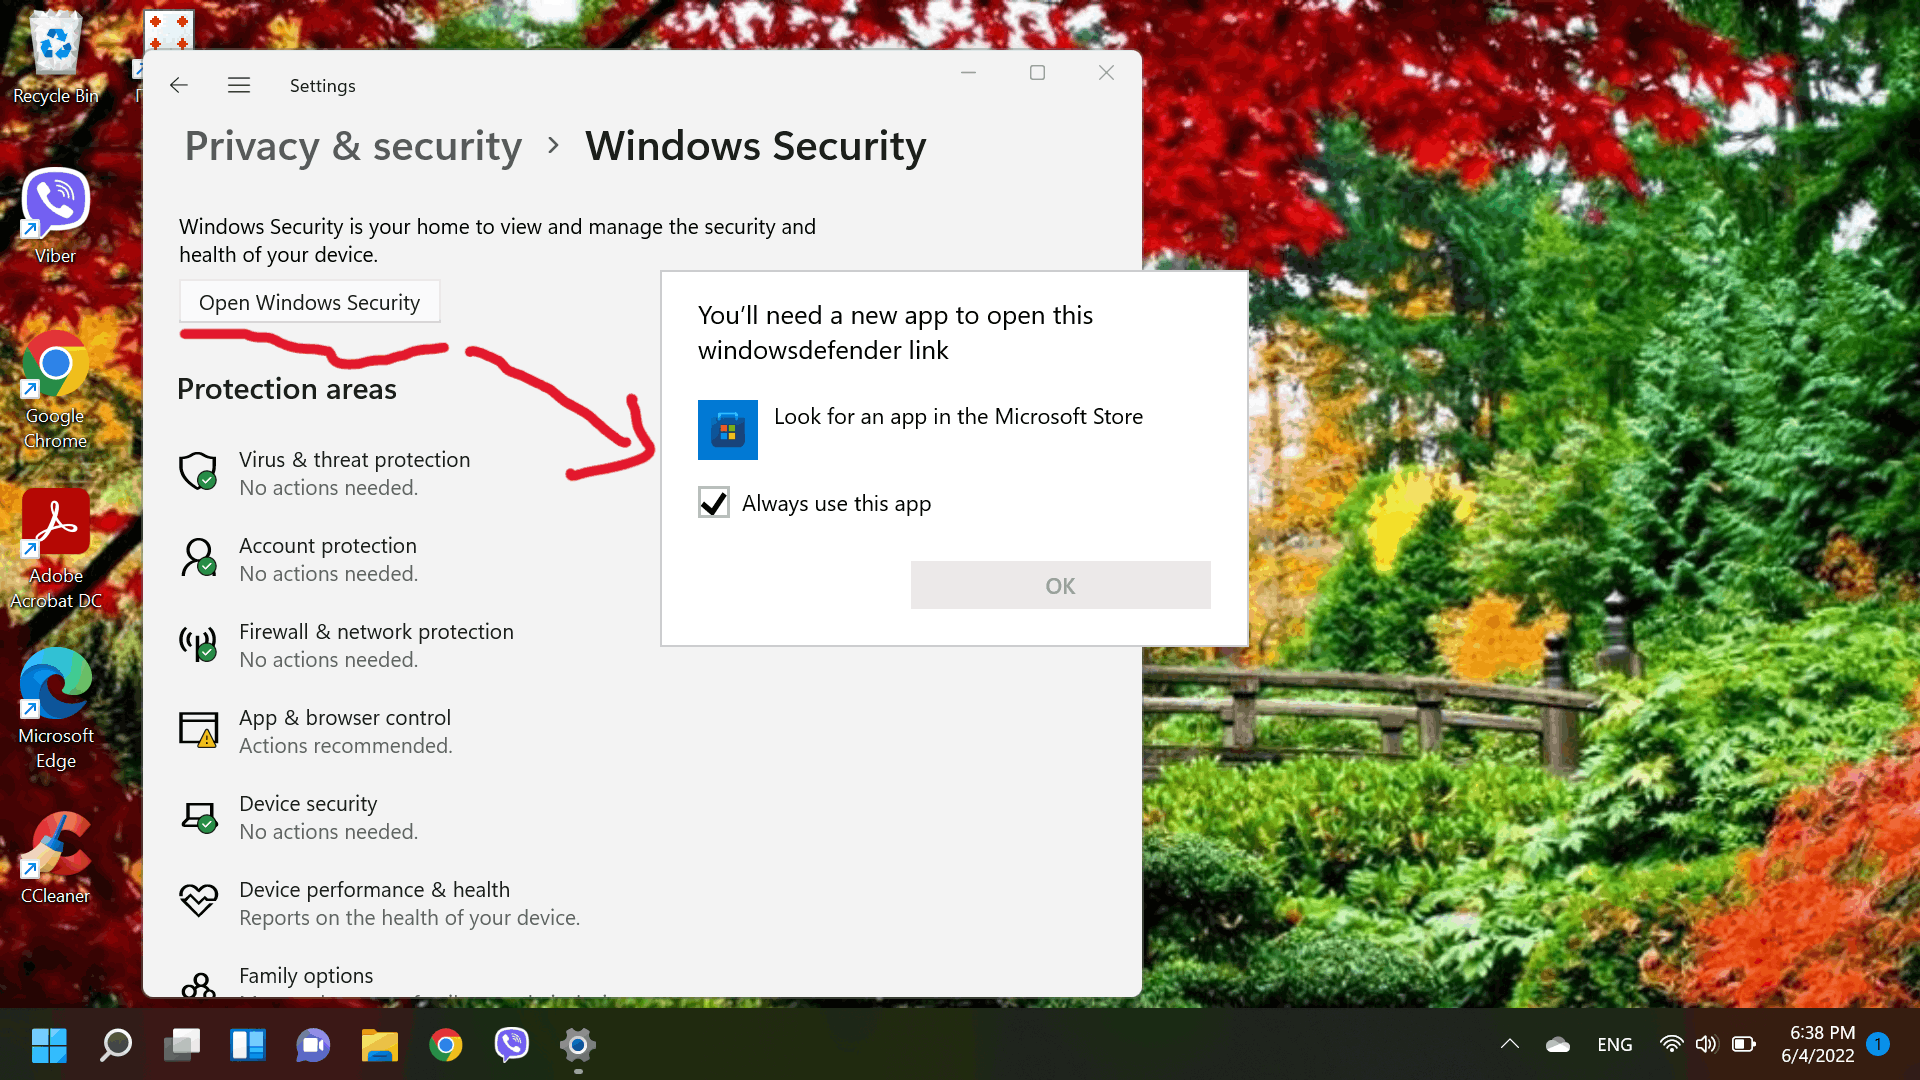This screenshot has height=1080, width=1920.
Task: Launch Viber from the taskbar
Action: coord(512,1045)
